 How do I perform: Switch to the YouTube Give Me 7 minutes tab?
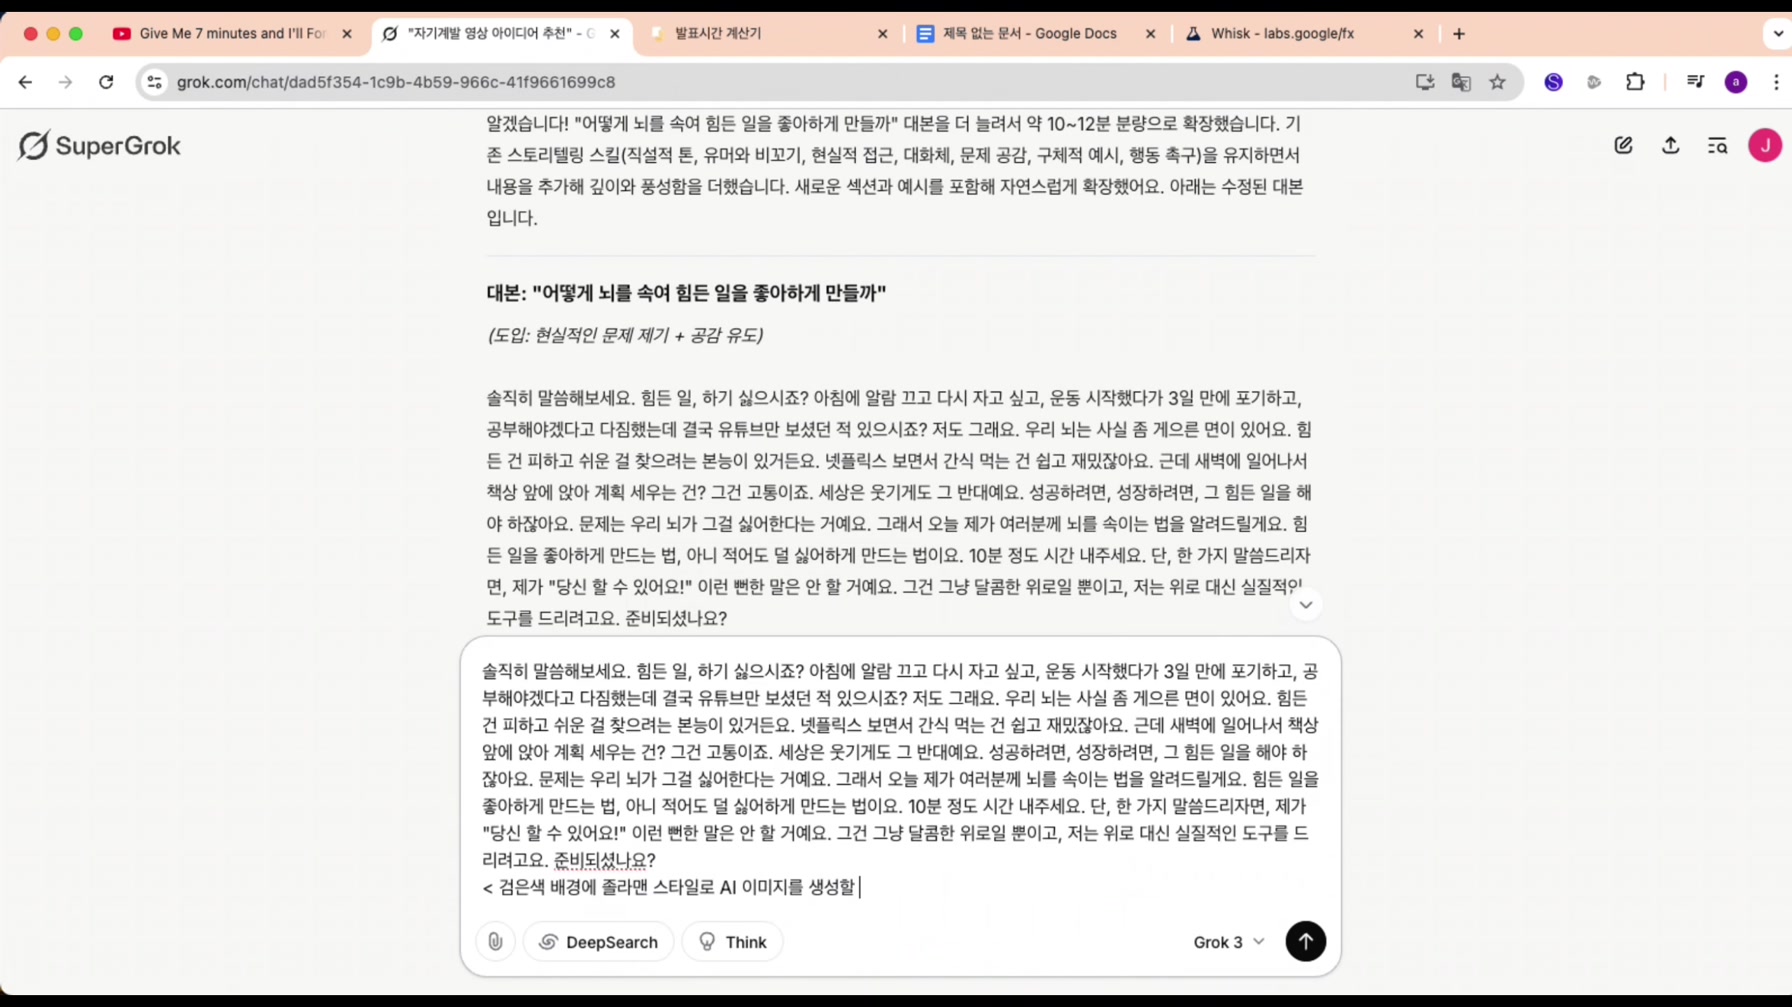(232, 34)
